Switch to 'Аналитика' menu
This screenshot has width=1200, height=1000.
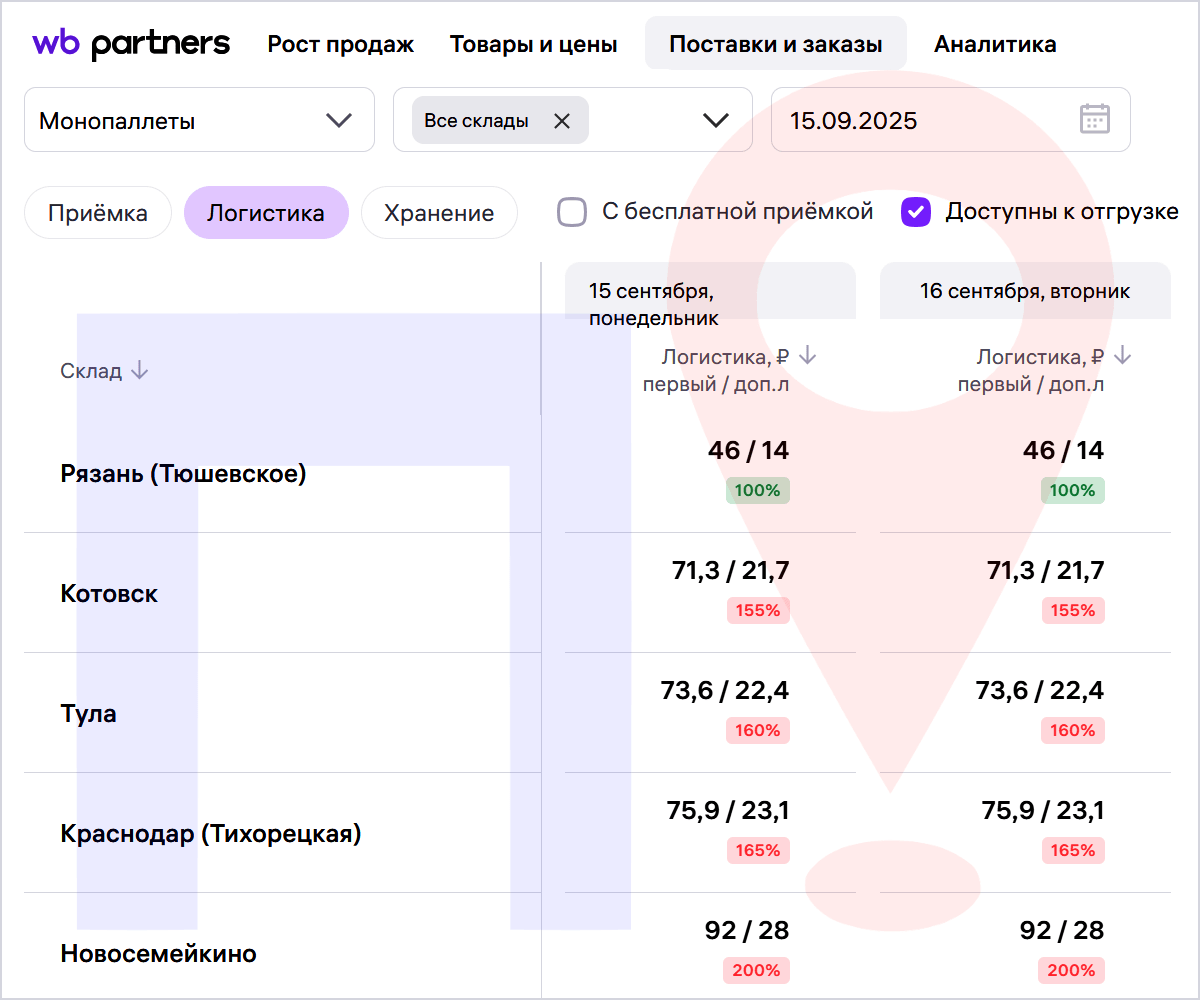coord(994,44)
